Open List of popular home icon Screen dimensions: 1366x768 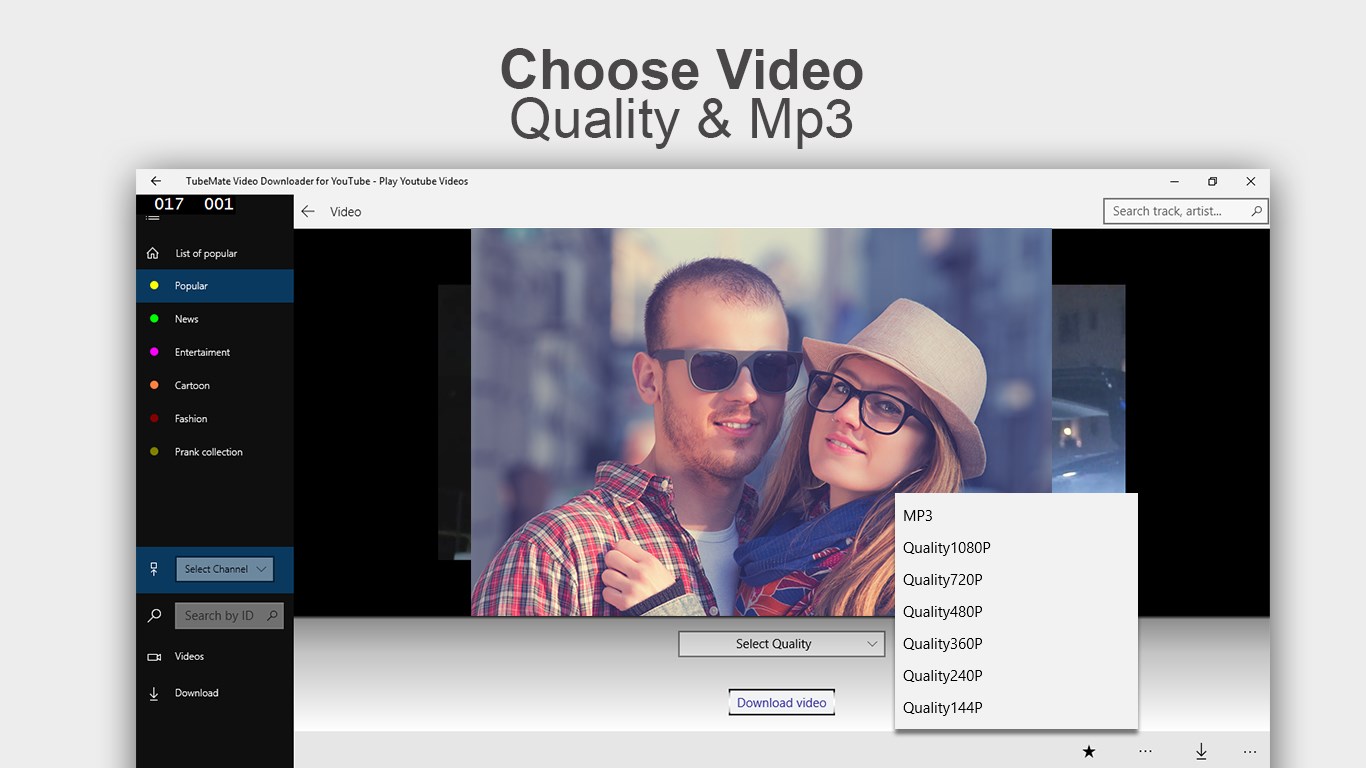click(x=153, y=253)
